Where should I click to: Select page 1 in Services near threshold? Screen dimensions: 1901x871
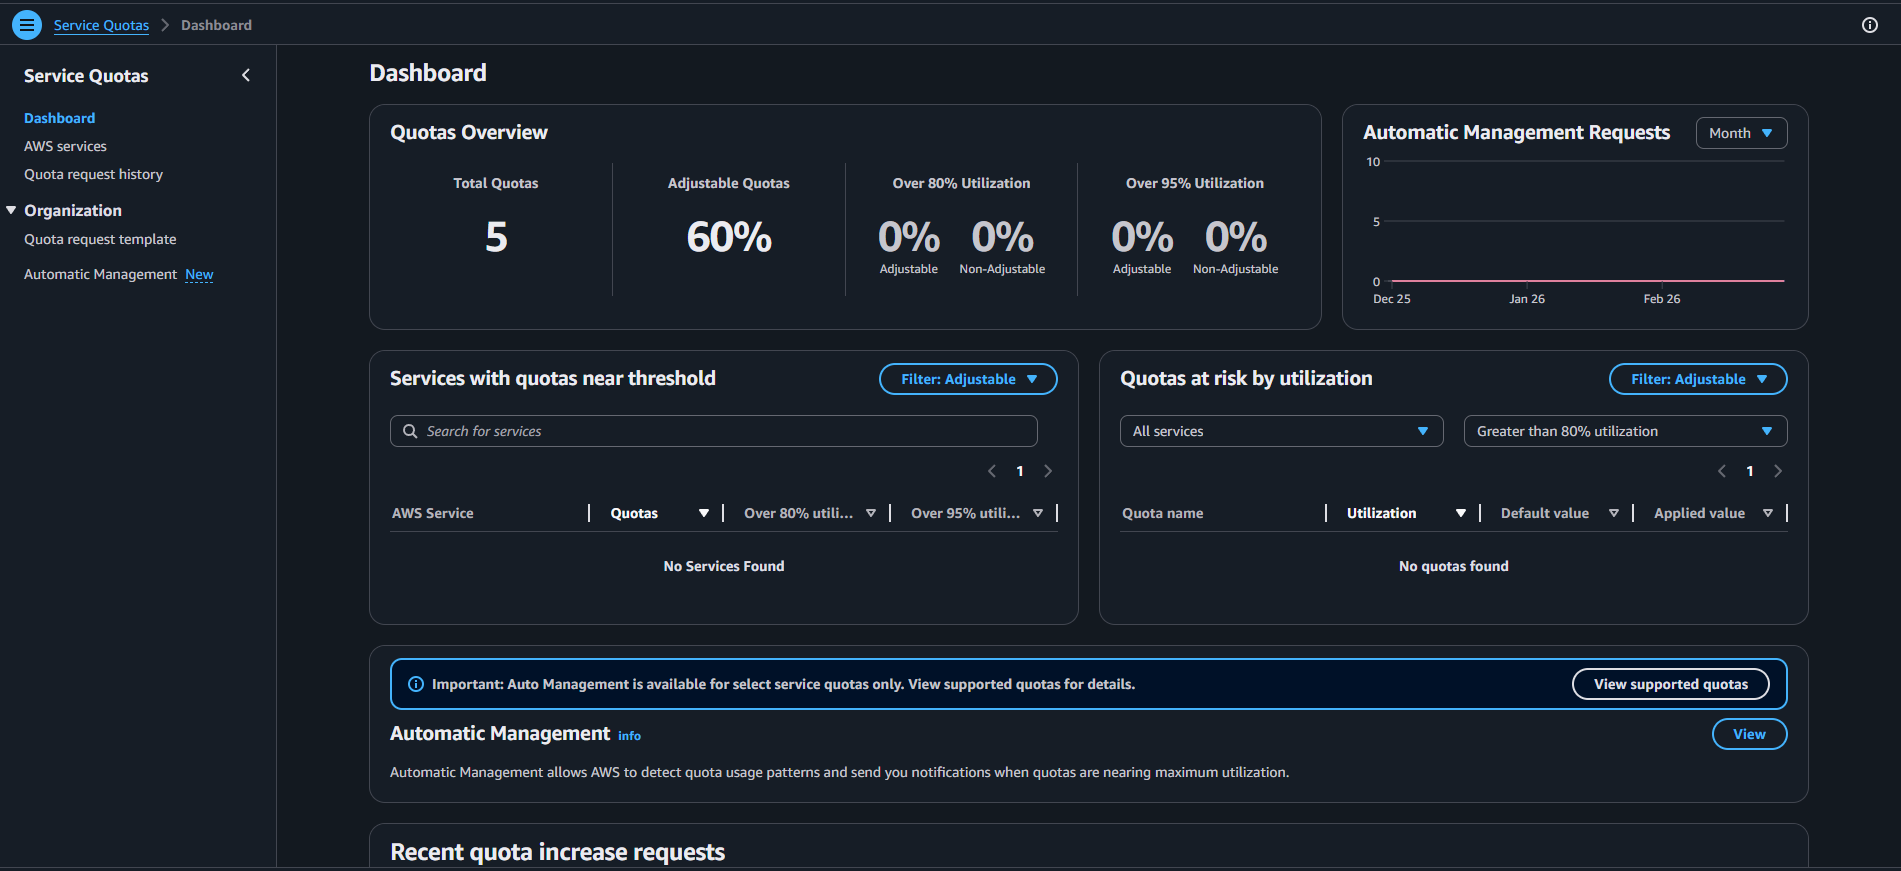[x=1020, y=471]
